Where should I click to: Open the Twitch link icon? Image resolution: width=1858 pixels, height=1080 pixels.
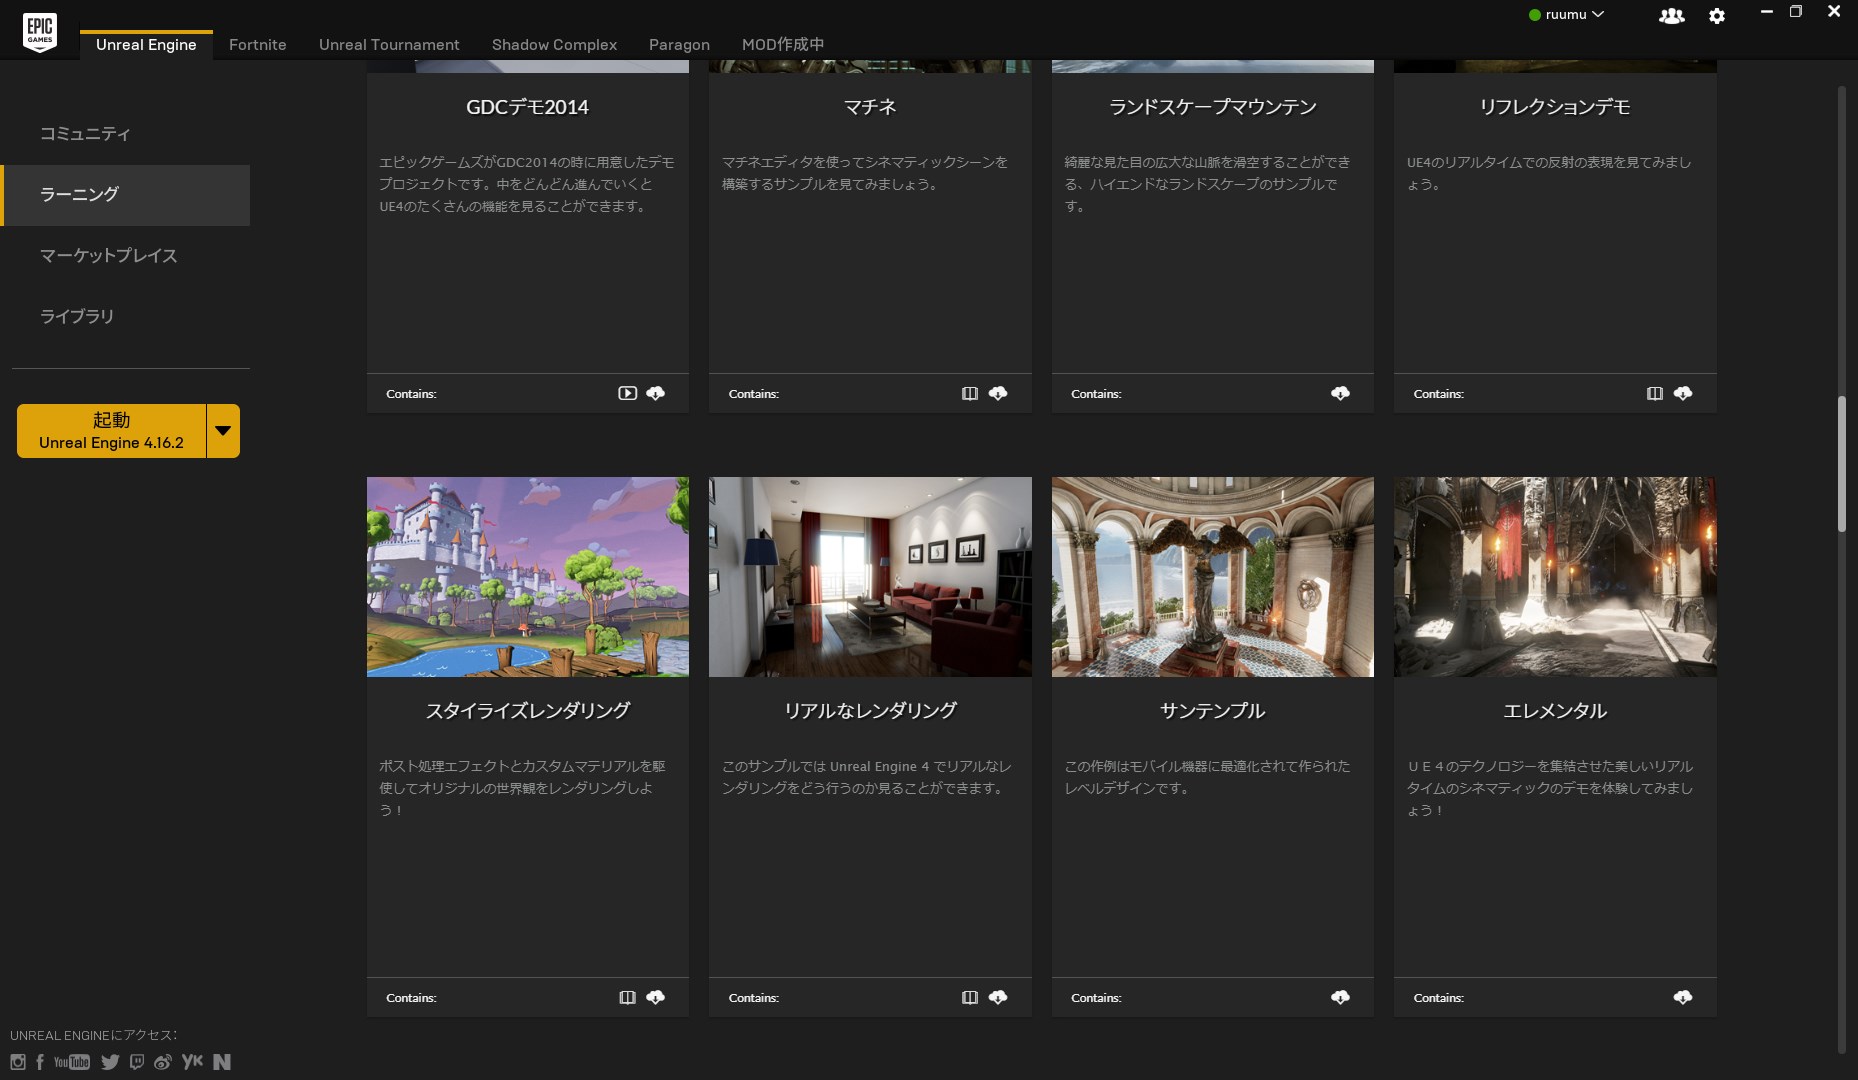click(137, 1062)
